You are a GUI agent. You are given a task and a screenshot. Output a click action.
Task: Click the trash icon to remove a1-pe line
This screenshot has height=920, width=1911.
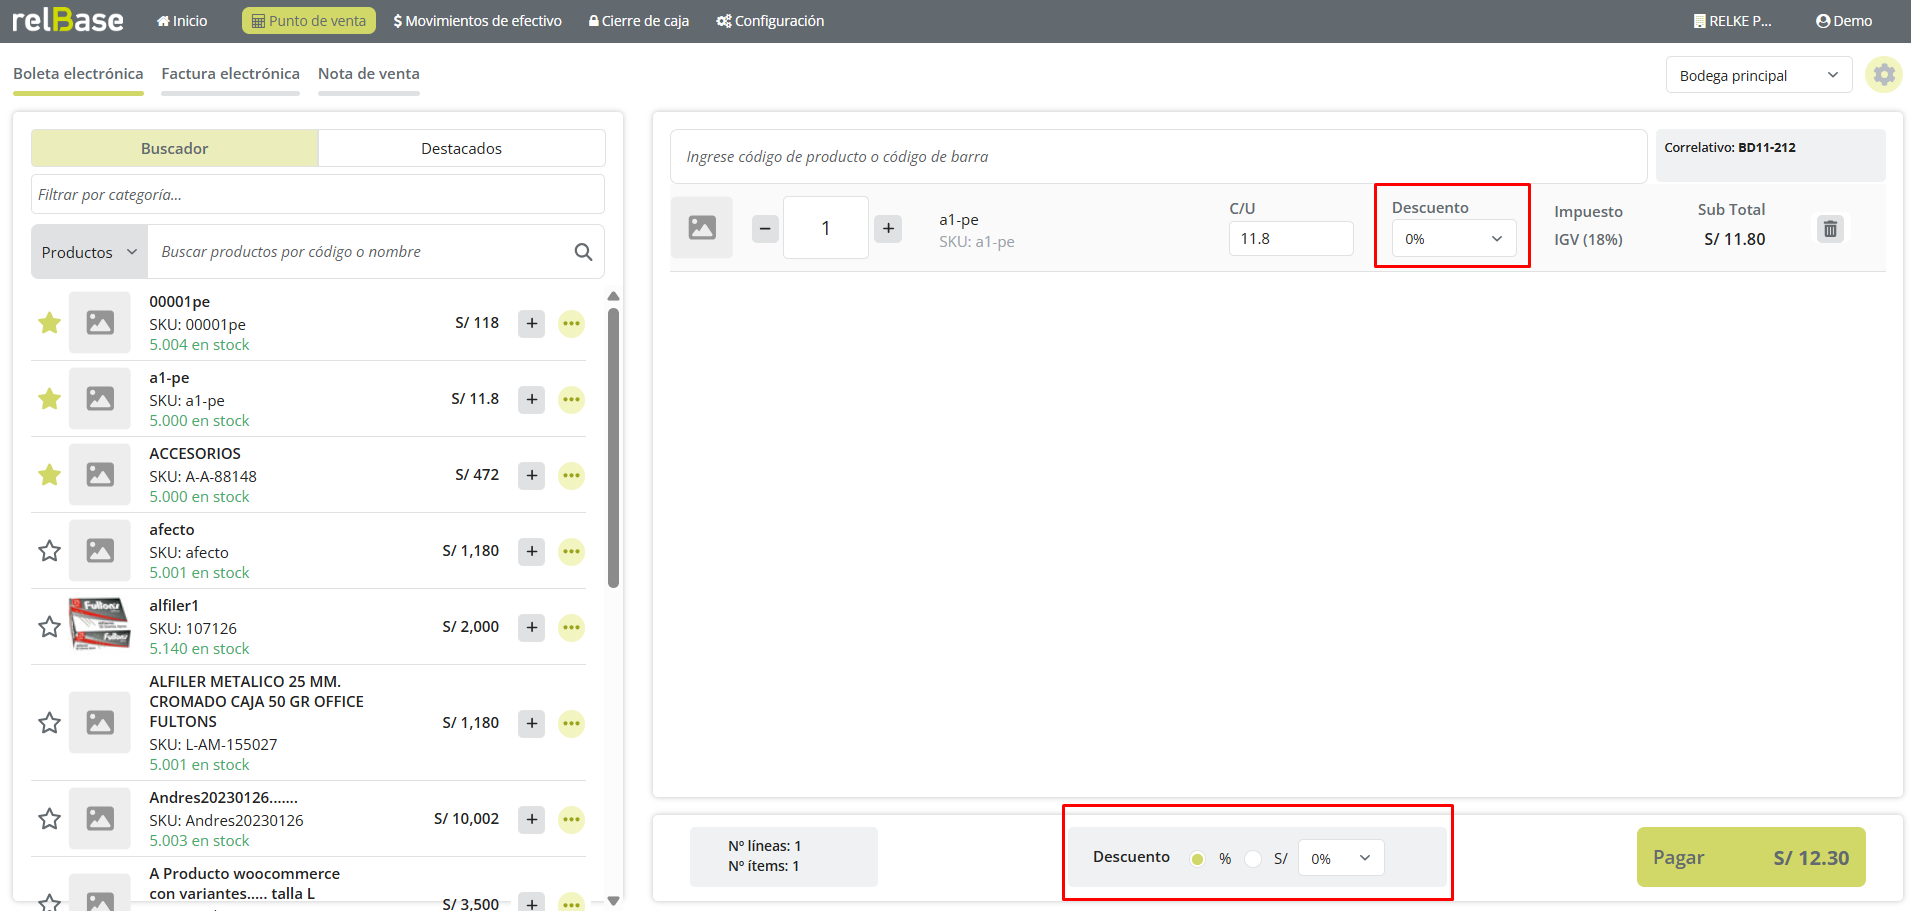(1829, 229)
